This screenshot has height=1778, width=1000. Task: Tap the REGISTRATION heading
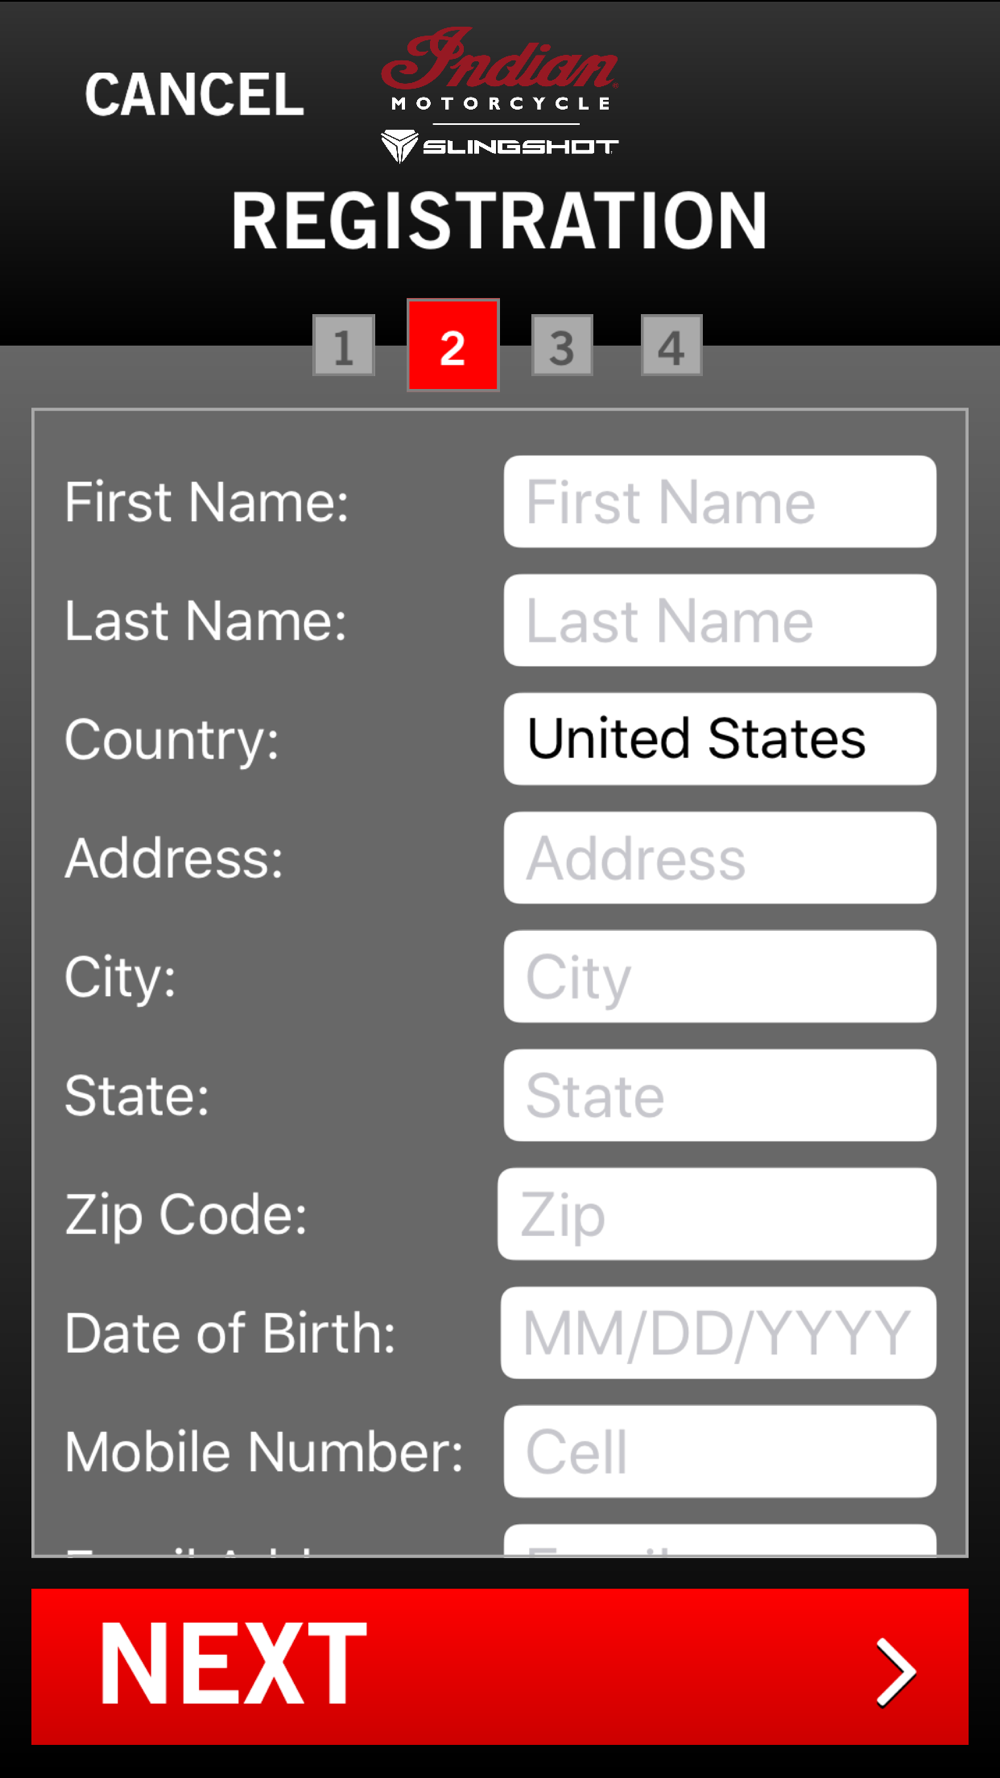499,221
